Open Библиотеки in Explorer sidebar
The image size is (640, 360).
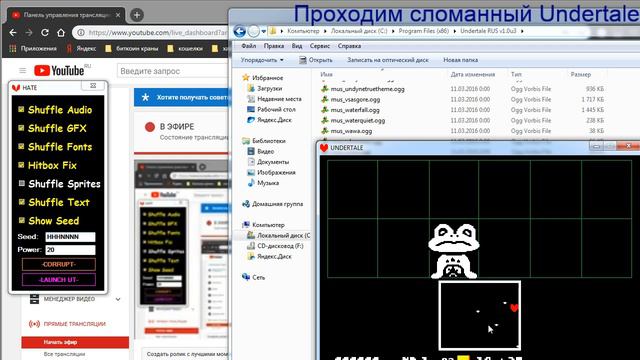coord(269,141)
